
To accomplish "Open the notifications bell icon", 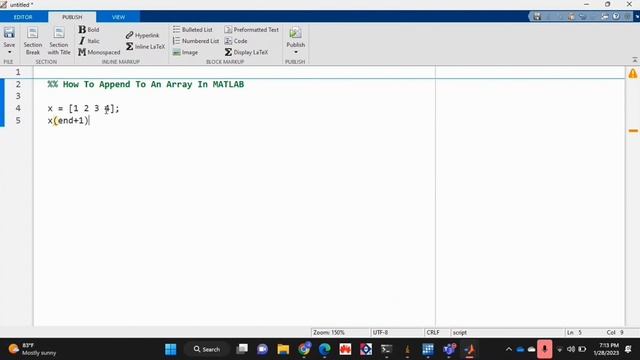I will (629, 349).
